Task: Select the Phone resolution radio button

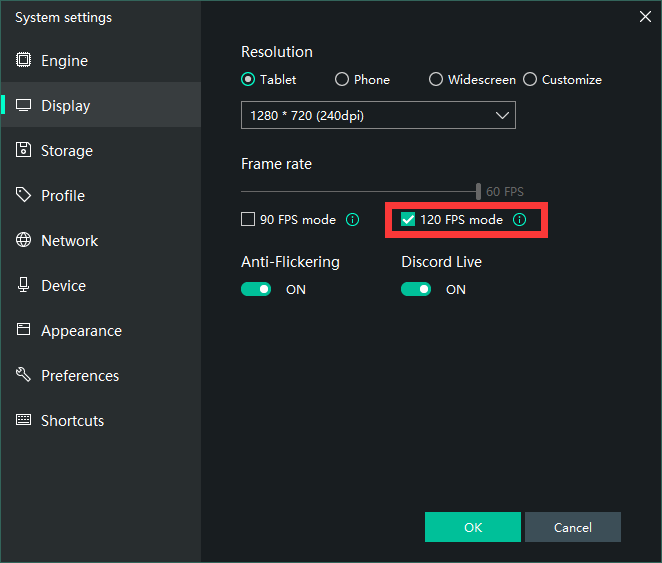Action: coord(342,80)
